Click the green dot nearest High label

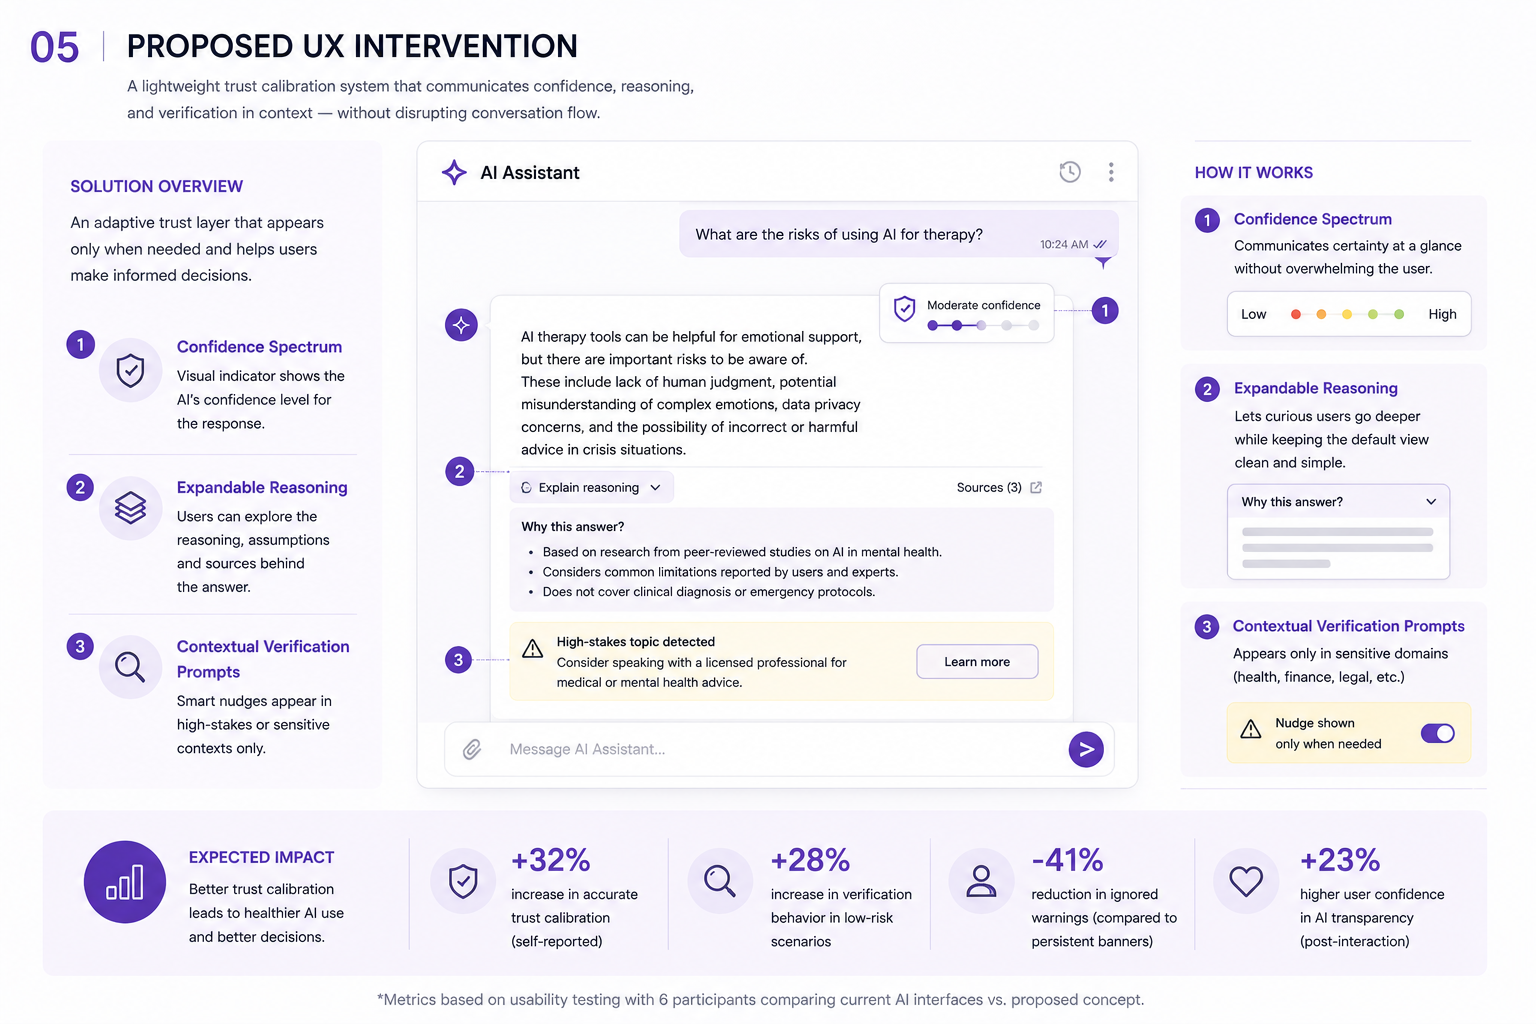coord(1399,314)
